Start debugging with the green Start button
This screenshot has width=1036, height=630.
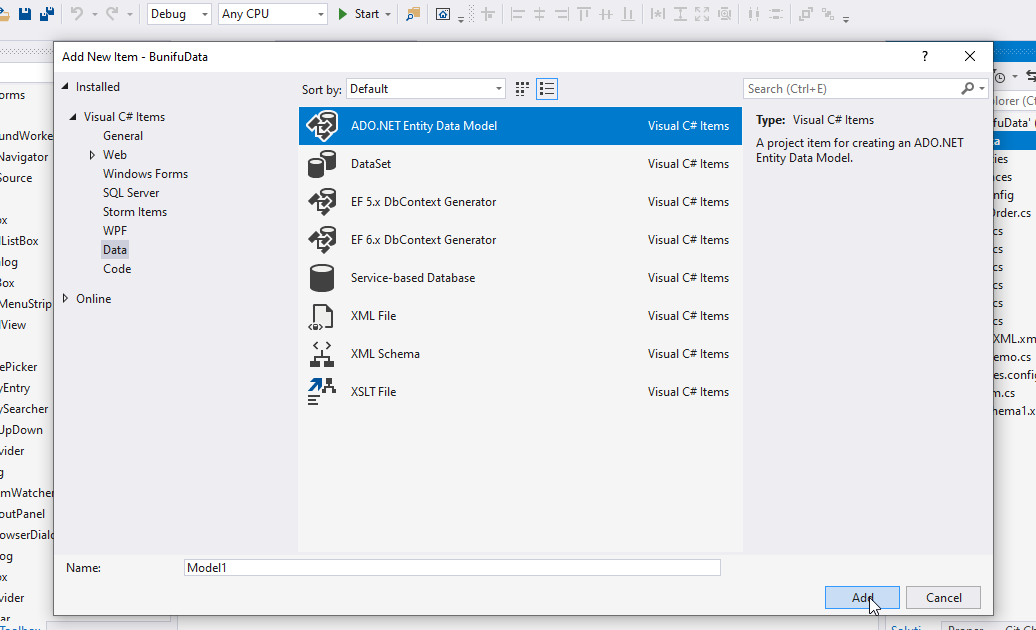pos(359,14)
